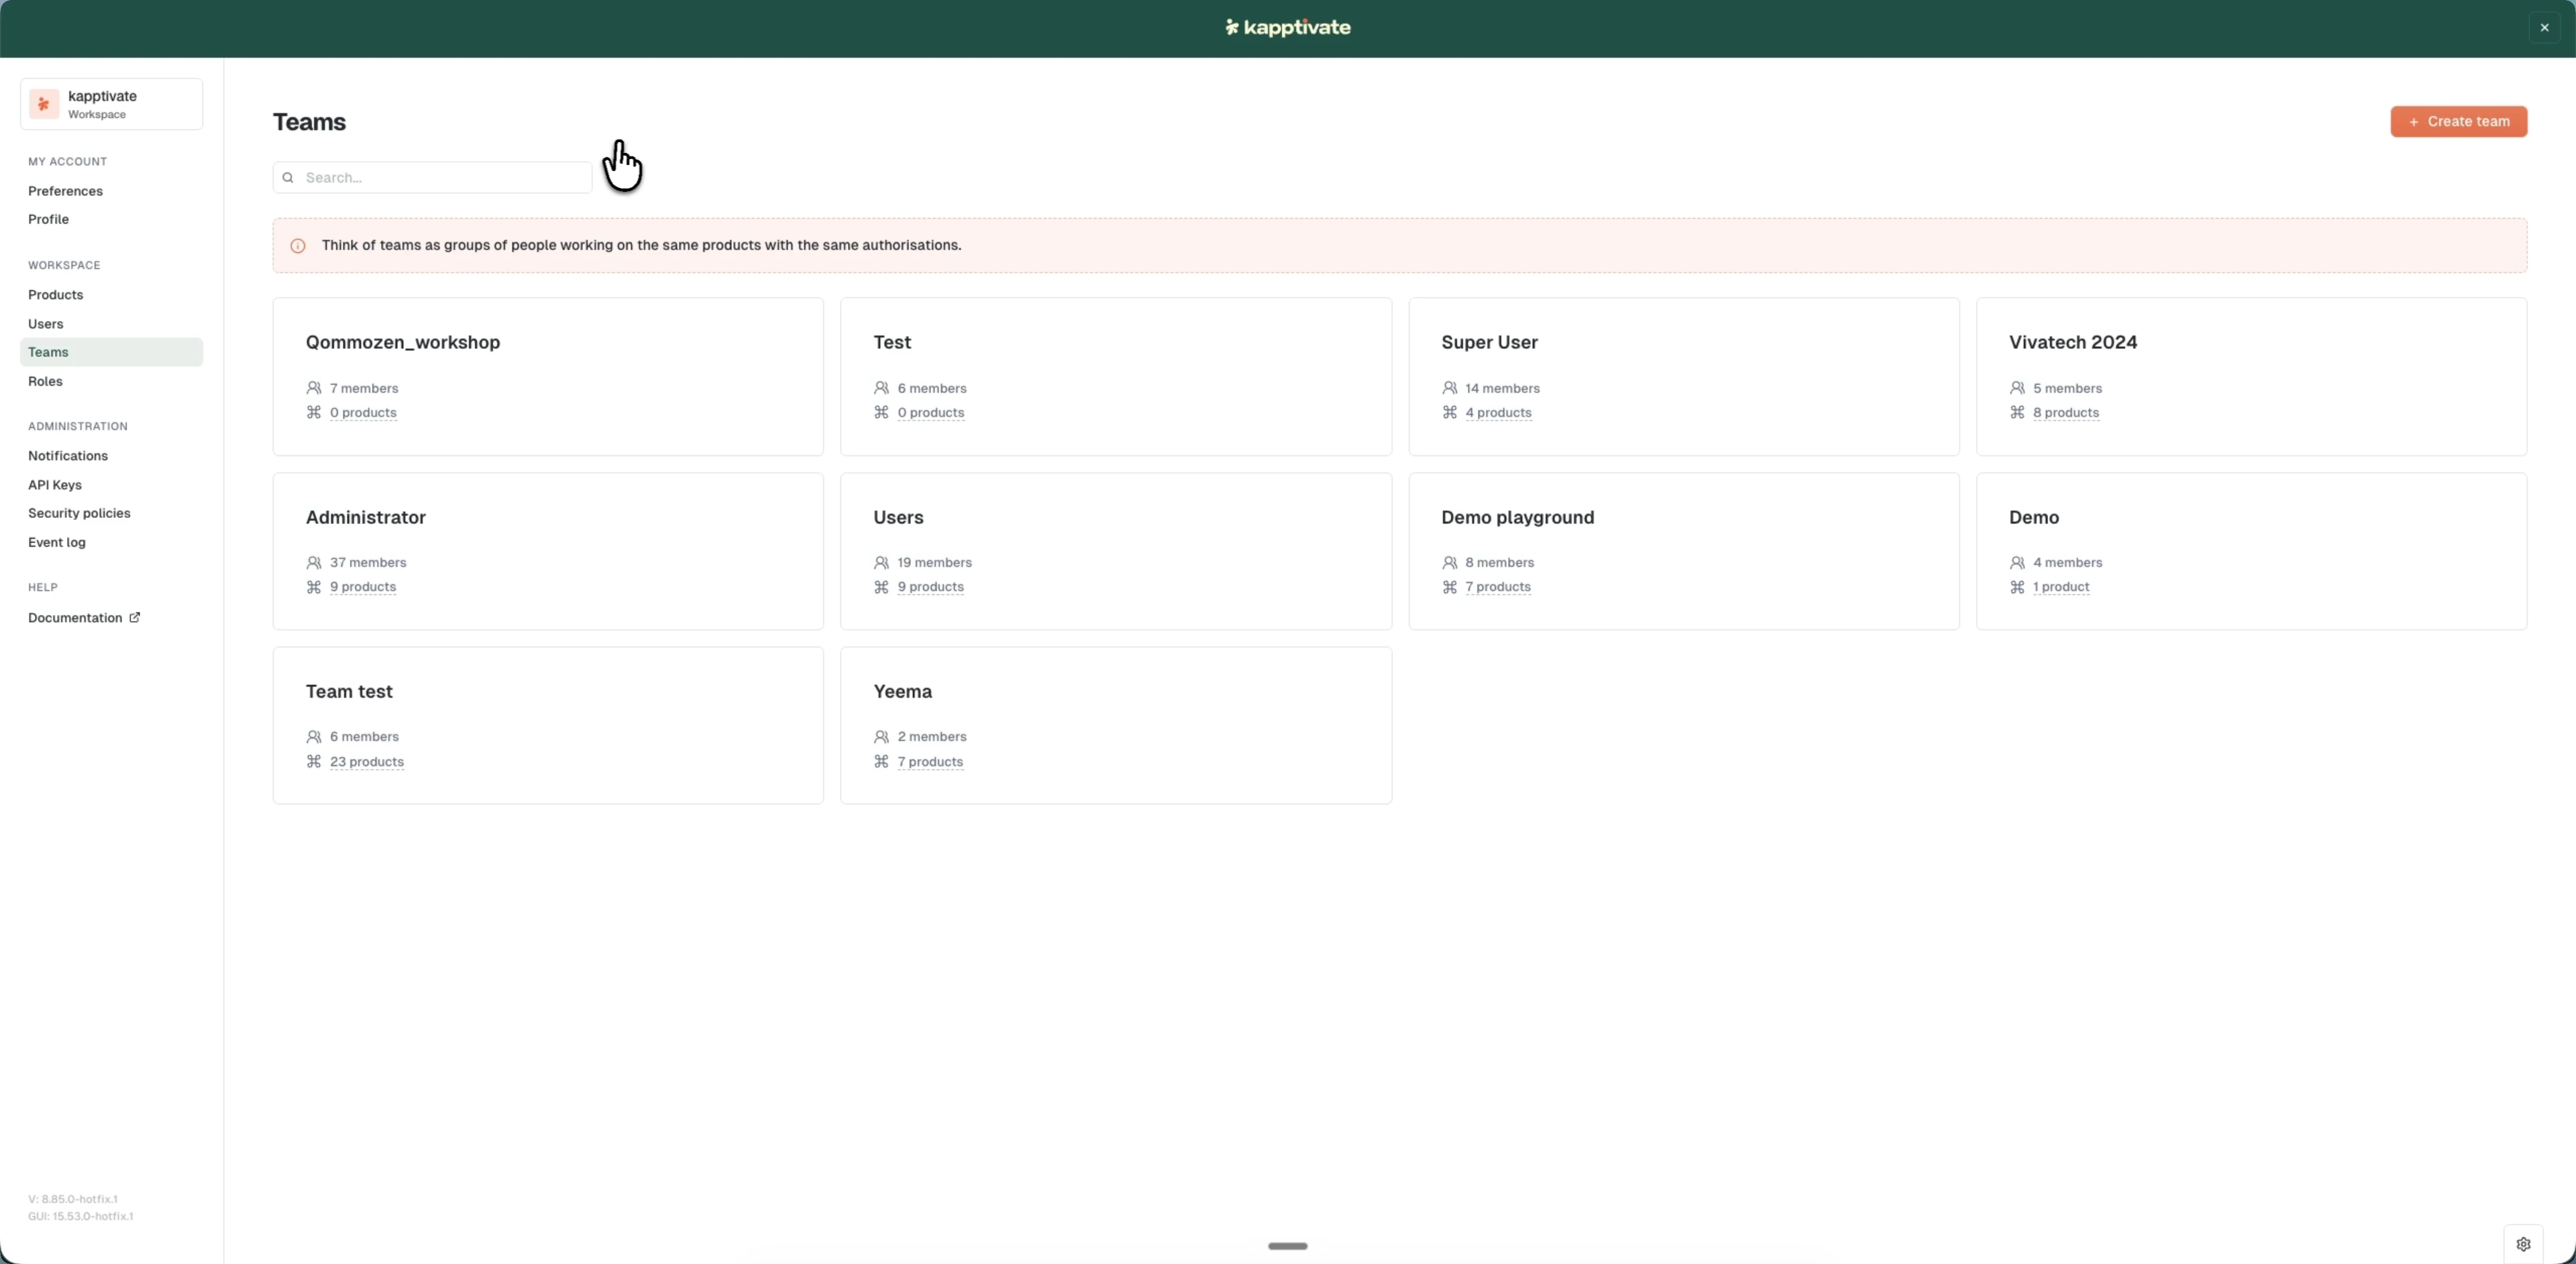Click products icon on the Test card
2576x1264 pixels.
[881, 413]
